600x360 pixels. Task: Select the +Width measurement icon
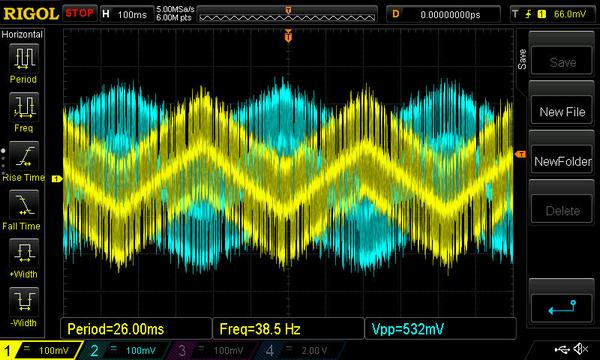tap(24, 253)
